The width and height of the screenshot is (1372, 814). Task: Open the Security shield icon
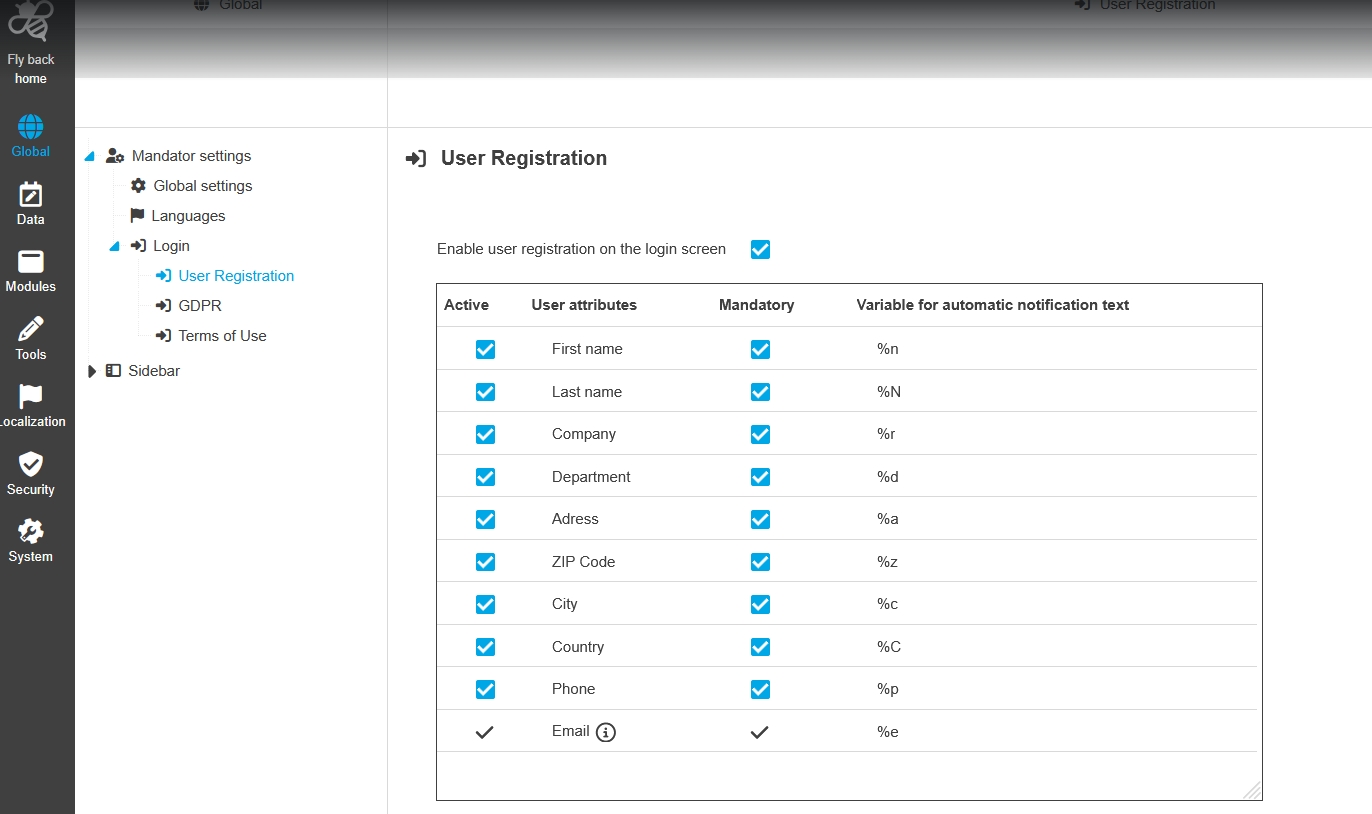(30, 465)
